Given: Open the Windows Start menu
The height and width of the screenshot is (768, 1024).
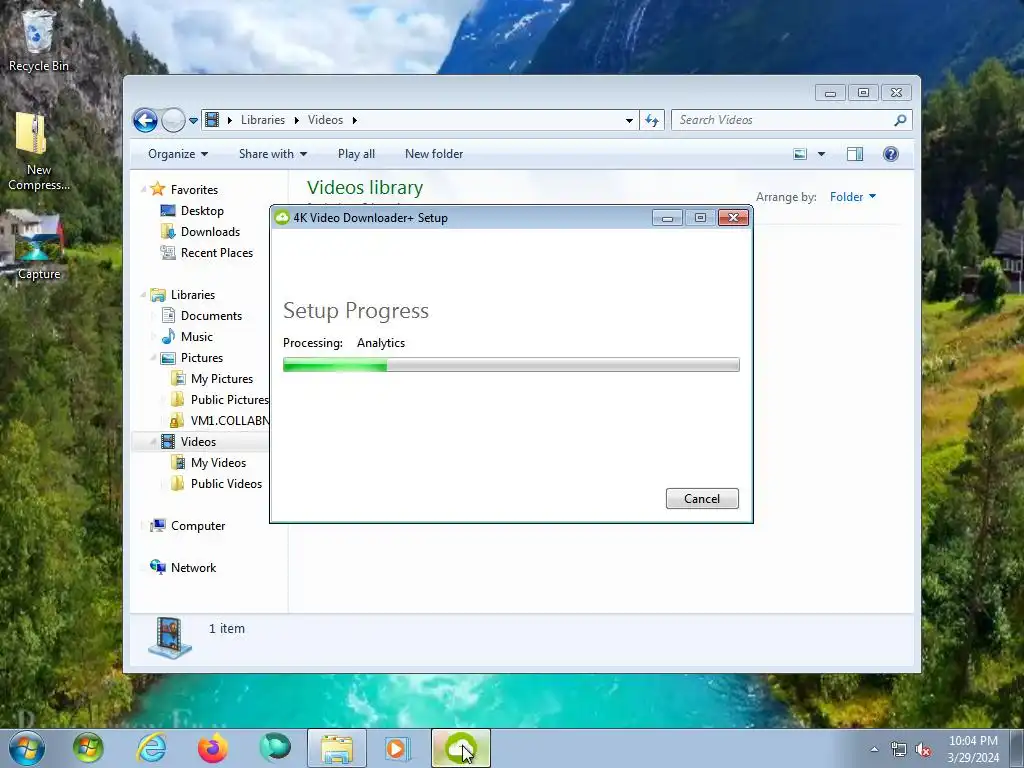Looking at the screenshot, I should pyautogui.click(x=26, y=748).
